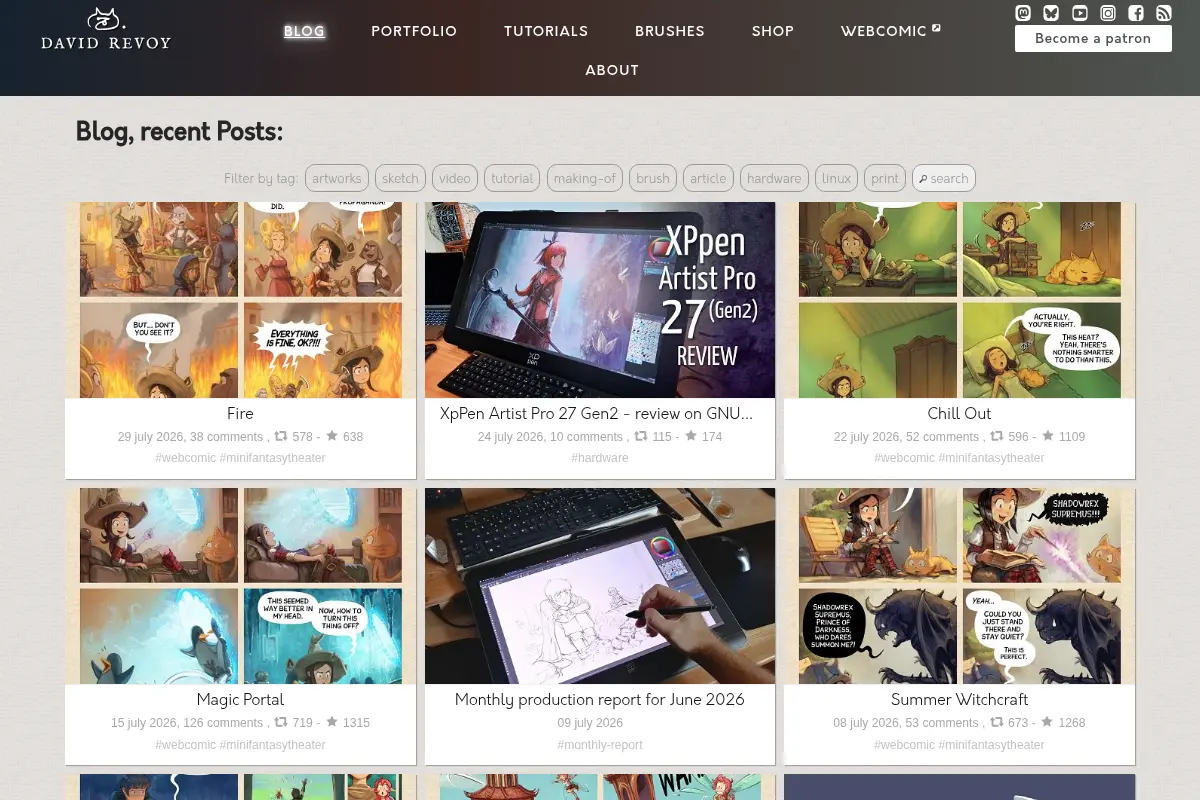Open the Magic Portal post title
This screenshot has height=800, width=1200.
tap(240, 699)
